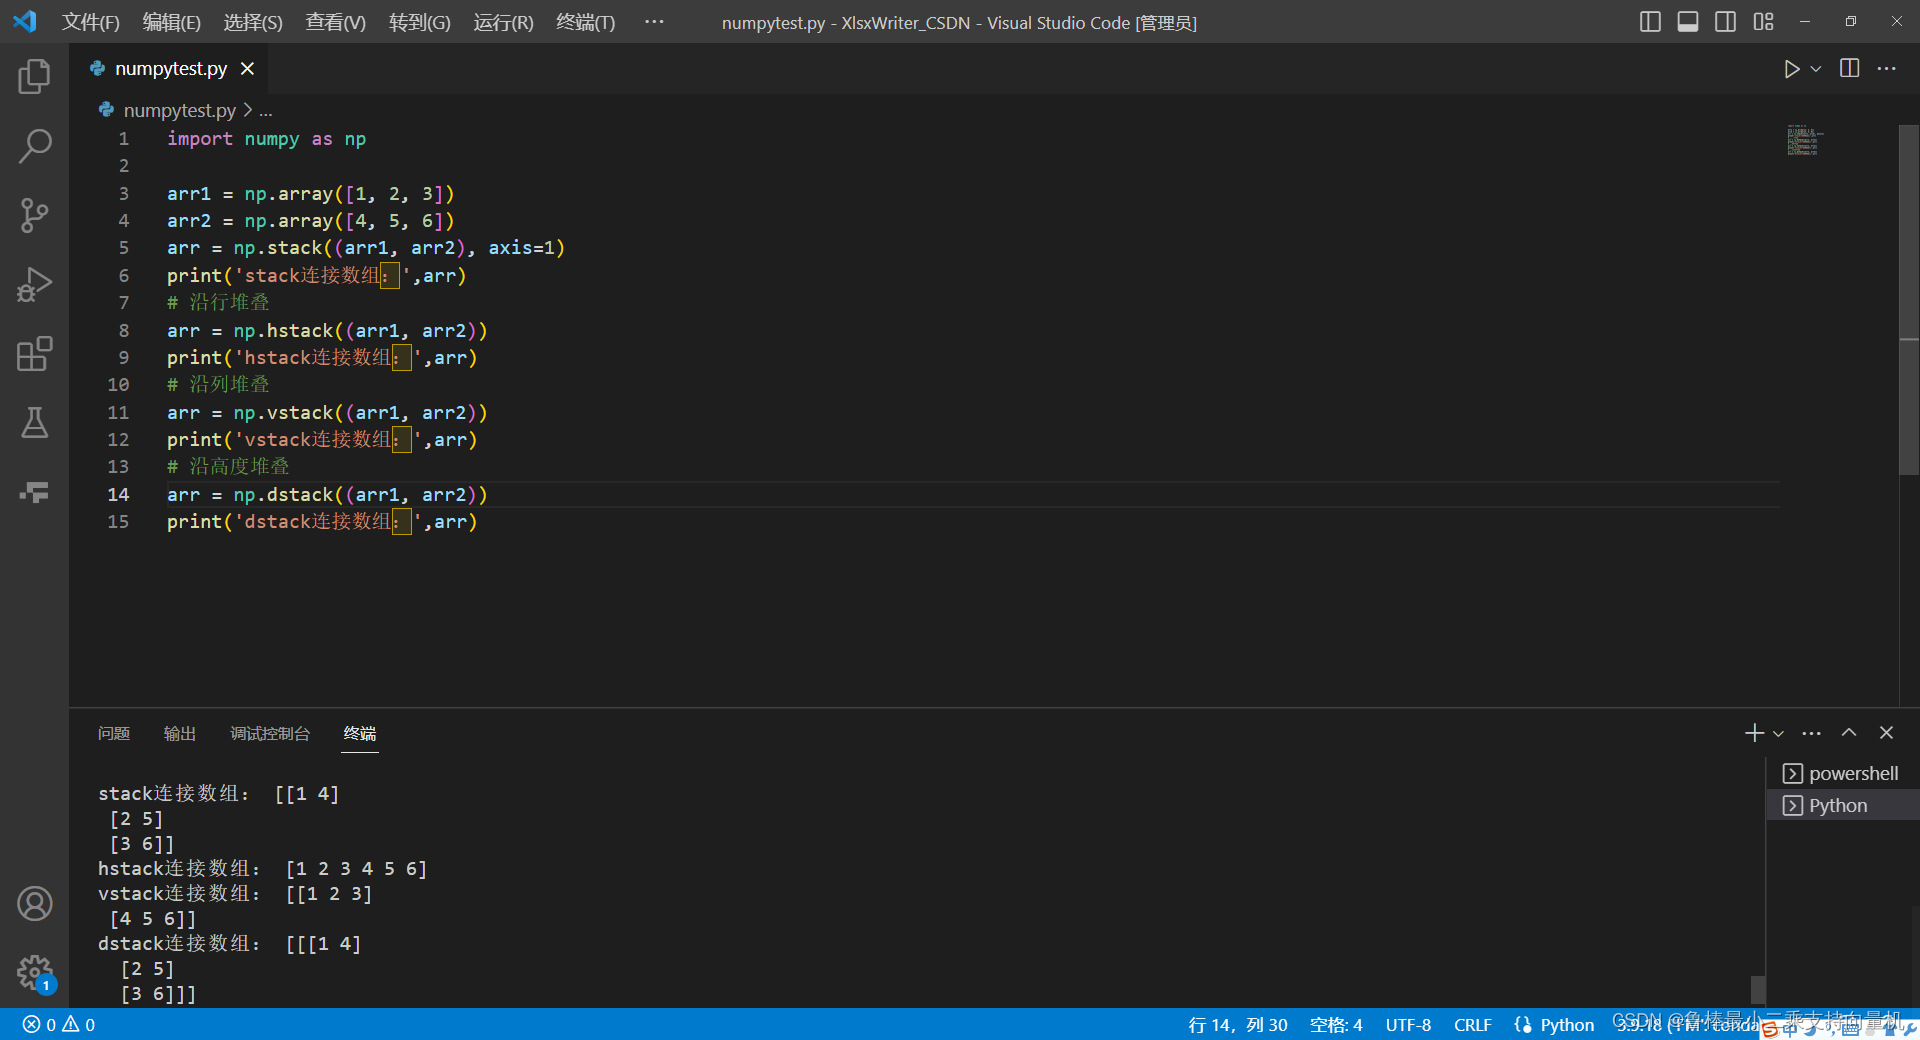Open the 选择(S) menu
The height and width of the screenshot is (1040, 1920).
[x=253, y=22]
